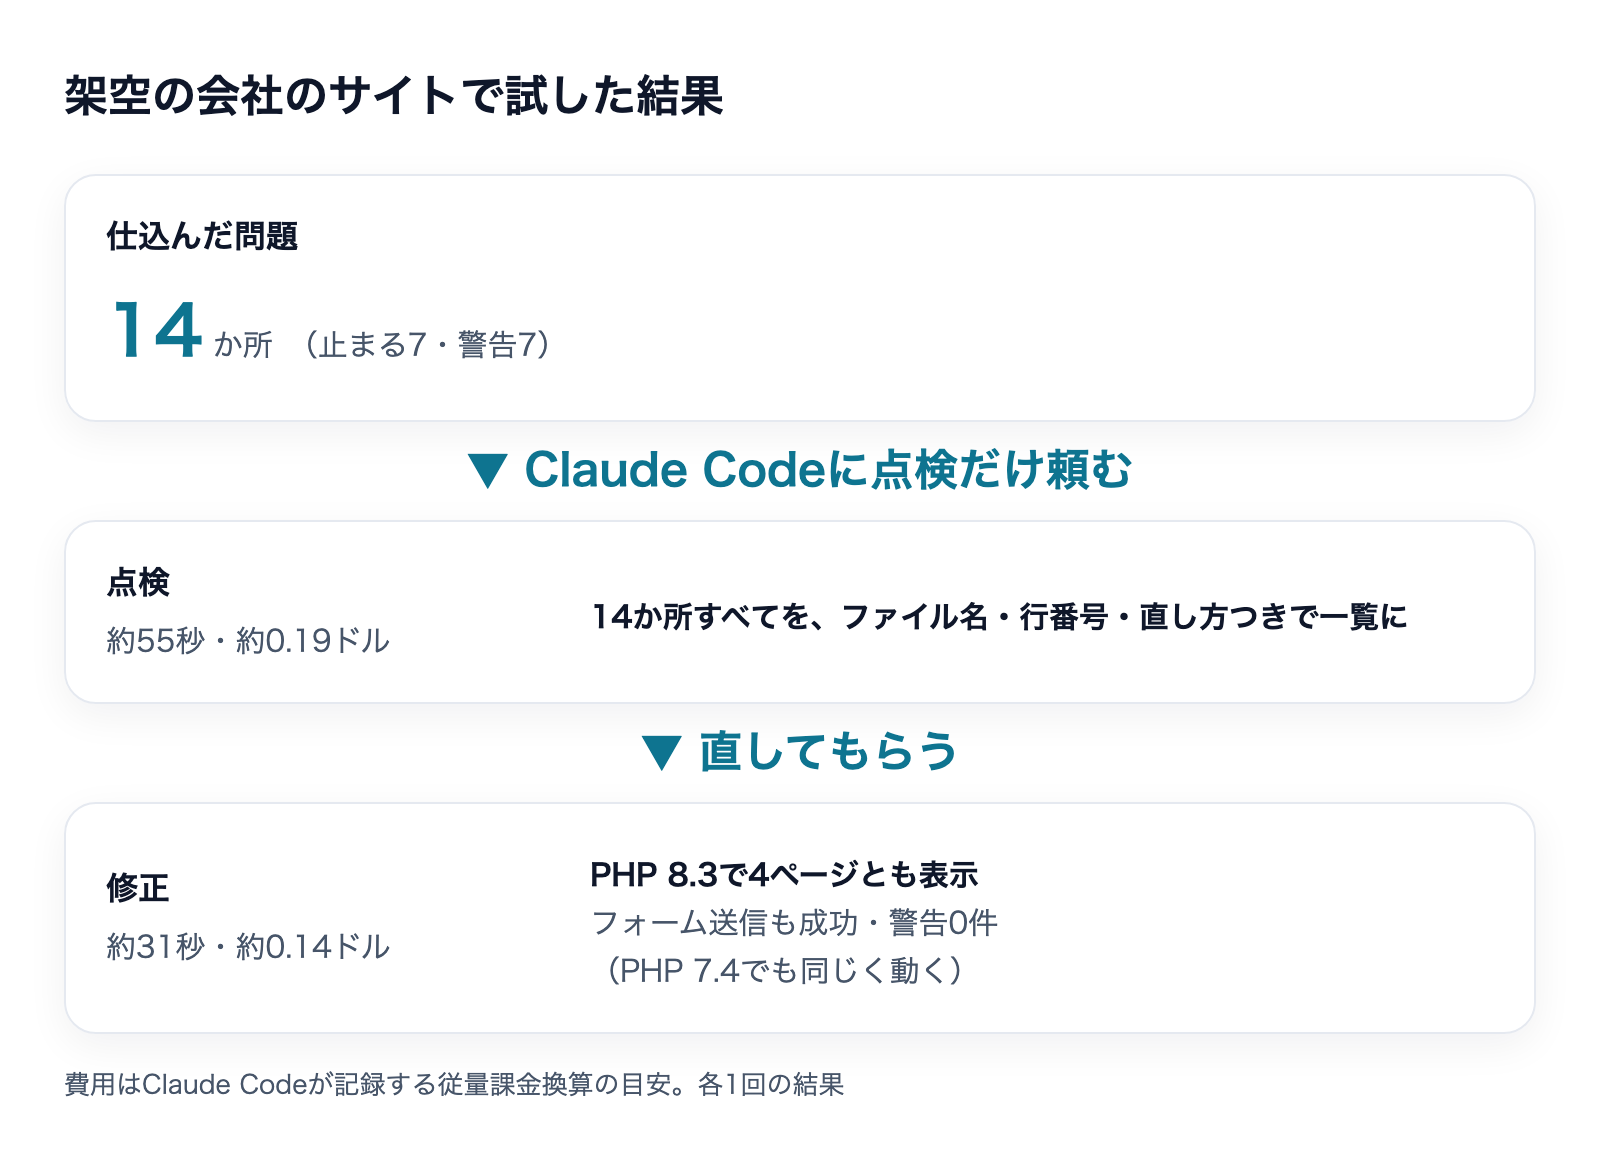Select the 修正 card title
The height and width of the screenshot is (1170, 1600).
pos(138,888)
